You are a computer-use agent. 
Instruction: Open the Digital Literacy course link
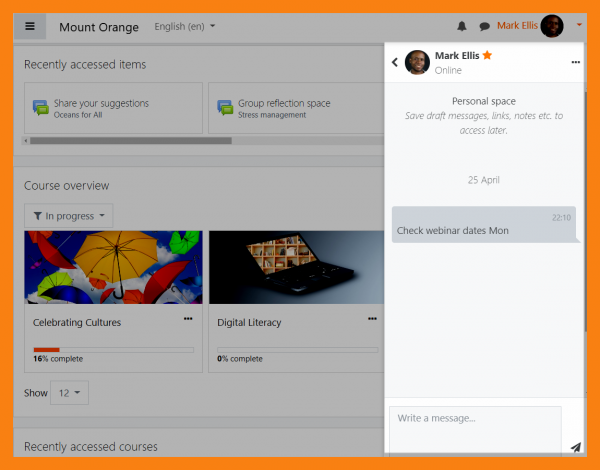249,323
